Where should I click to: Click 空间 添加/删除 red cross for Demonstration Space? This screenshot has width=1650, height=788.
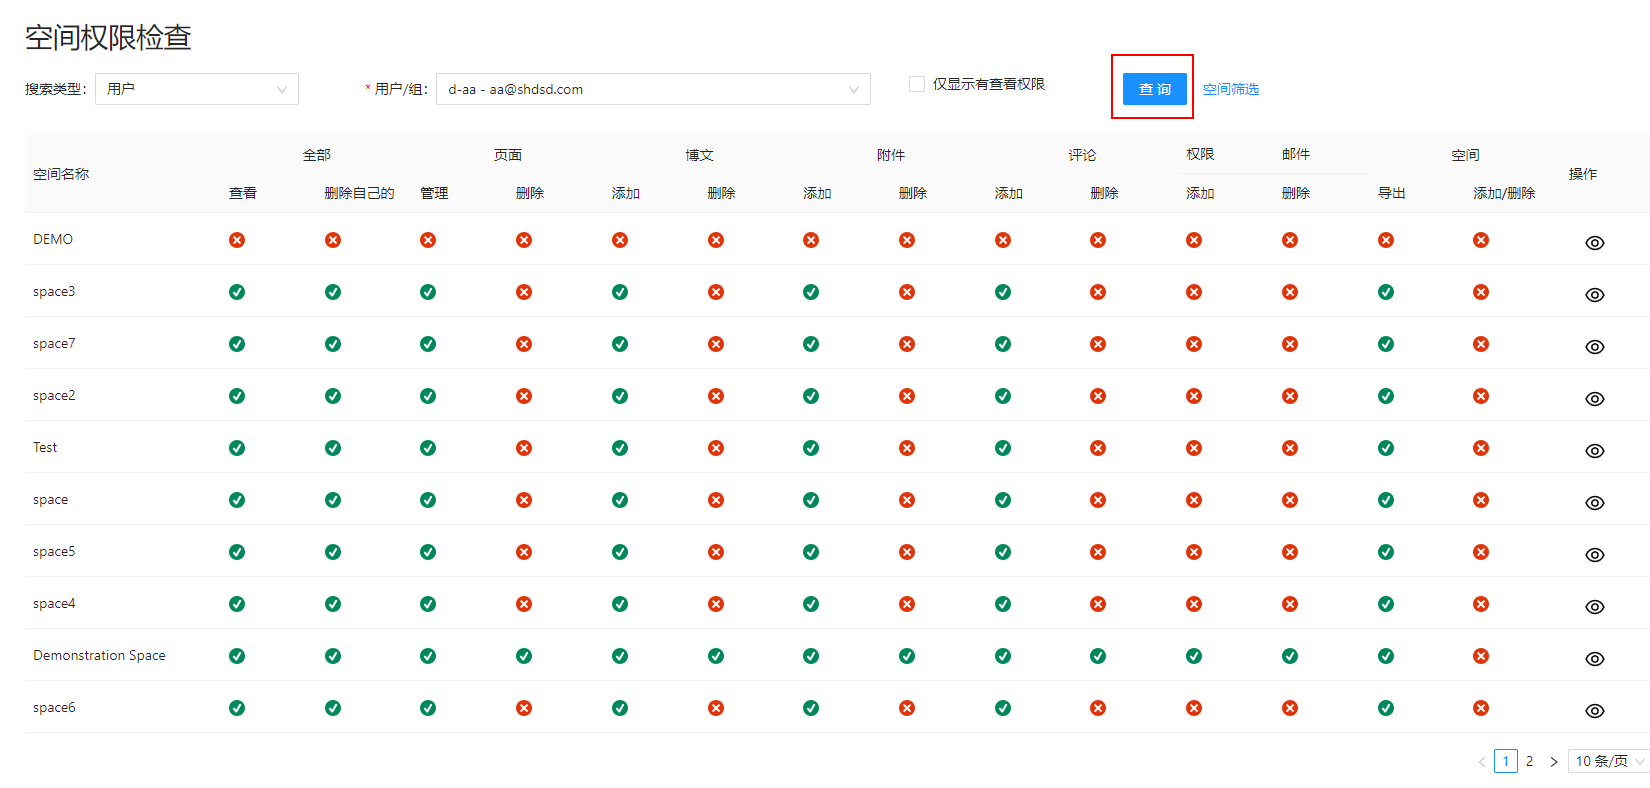click(x=1481, y=656)
